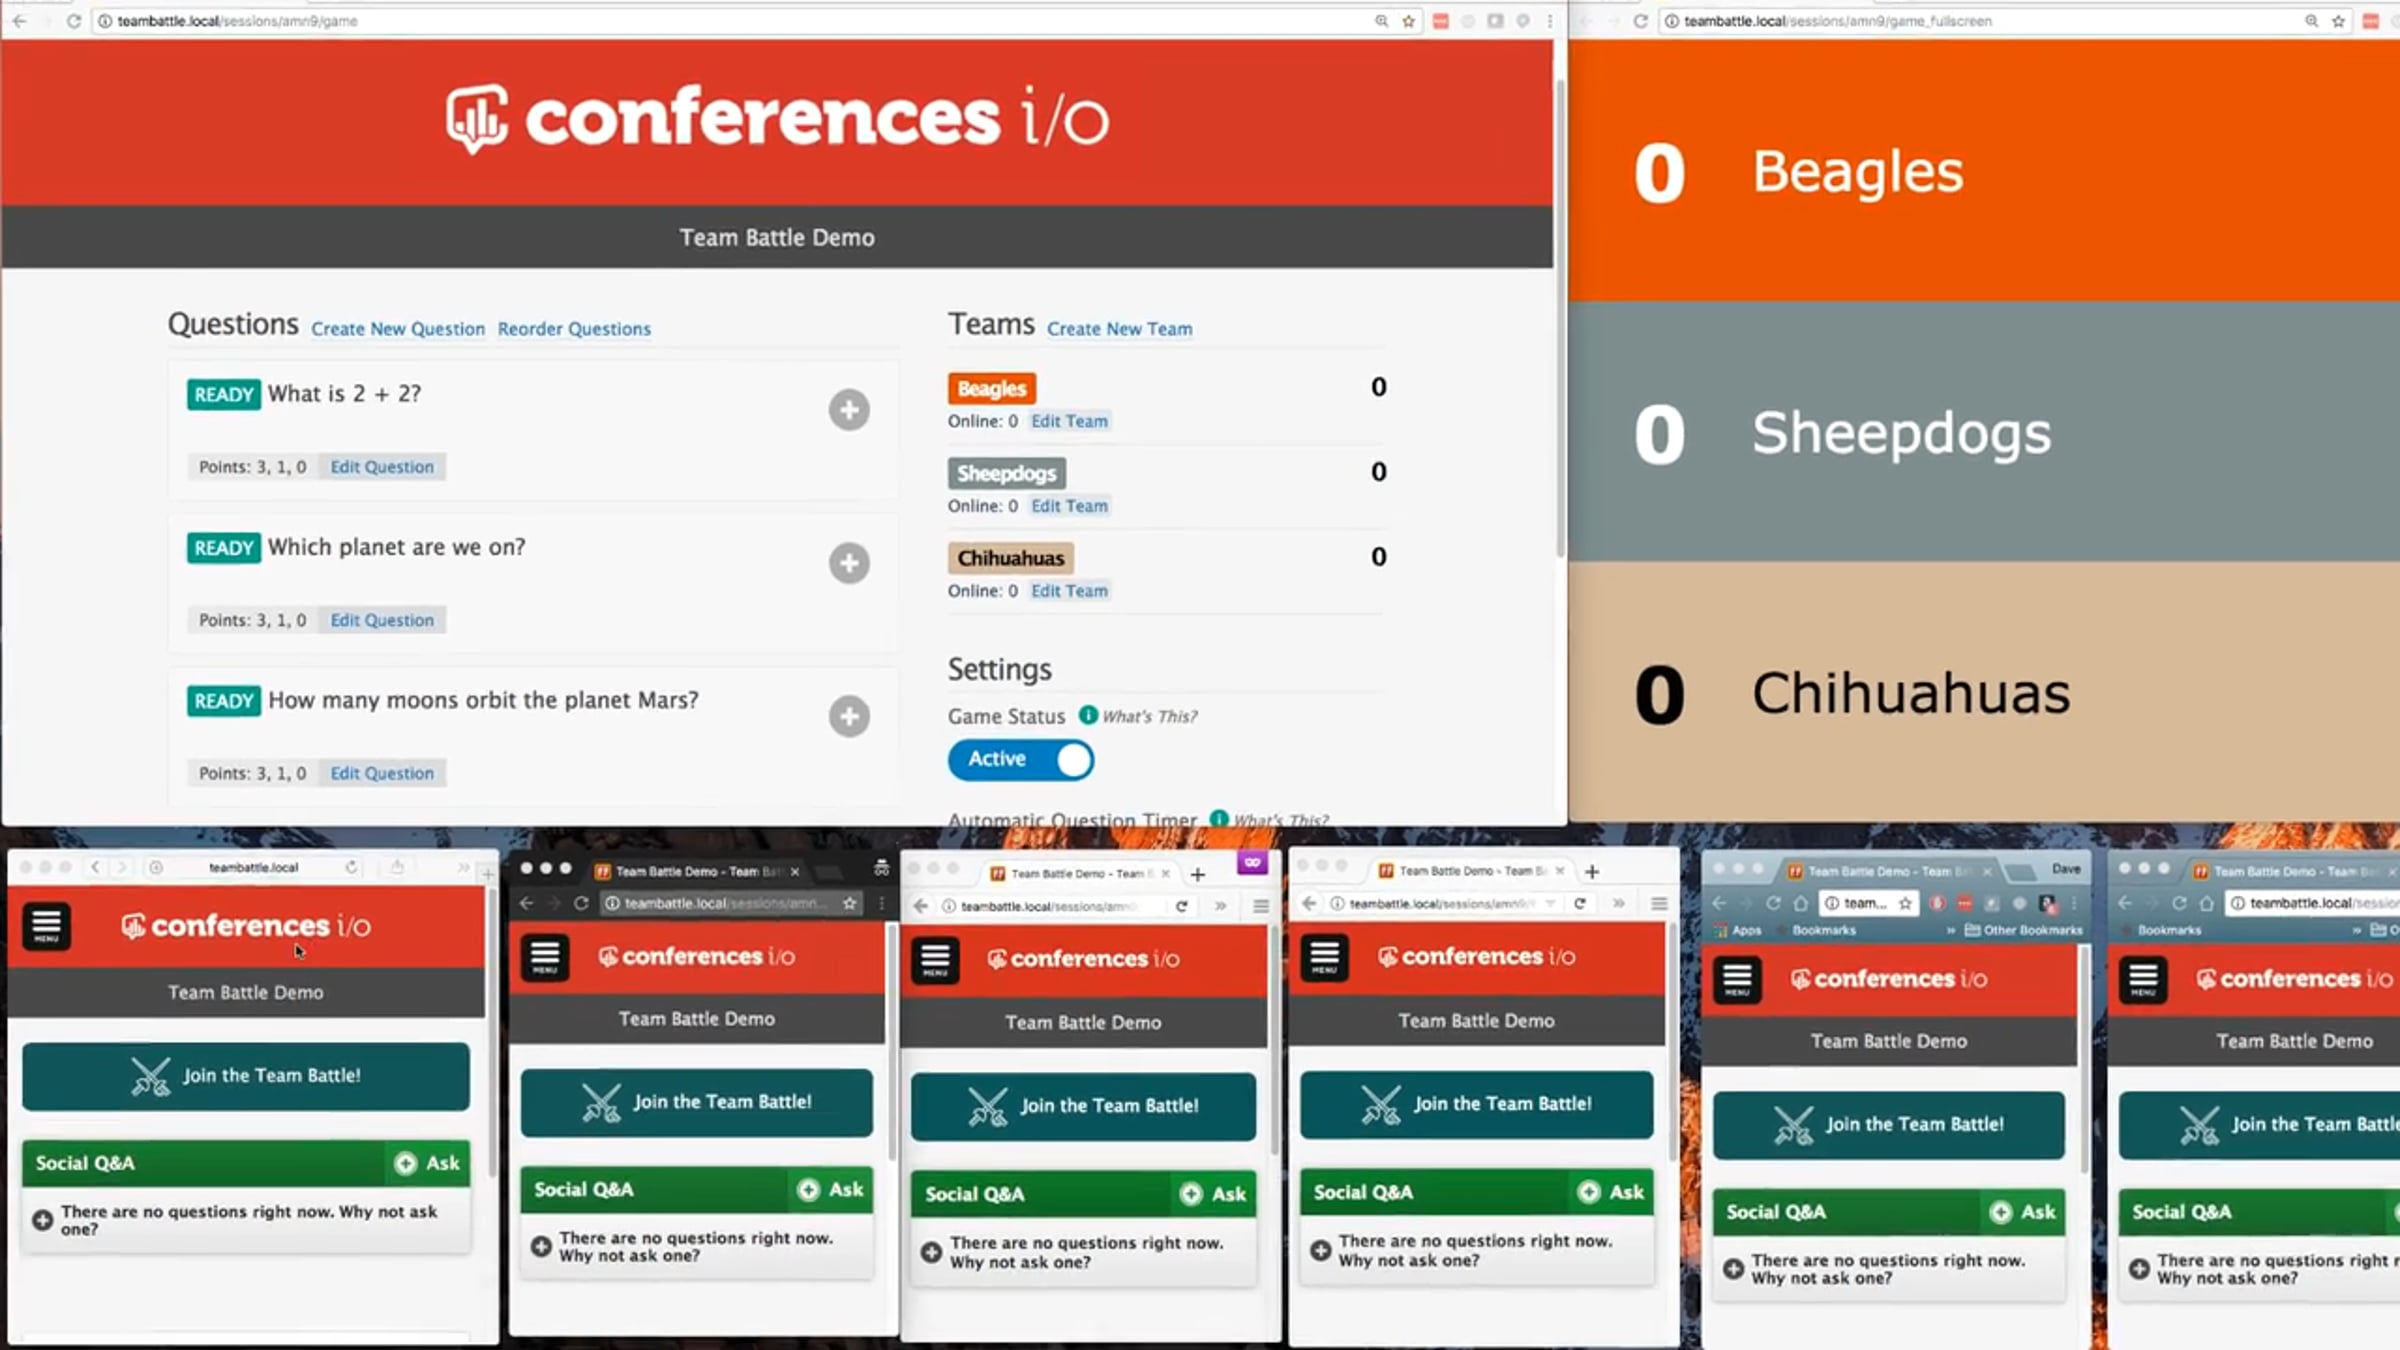
Task: Open the MENU icon in the purple-mask private window
Action: coord(935,959)
